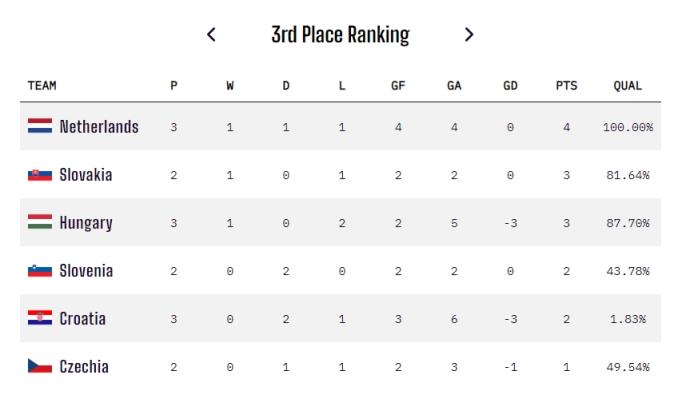This screenshot has width=674, height=403.
Task: Select Croatia's 1.83% qualification value
Action: 628,319
